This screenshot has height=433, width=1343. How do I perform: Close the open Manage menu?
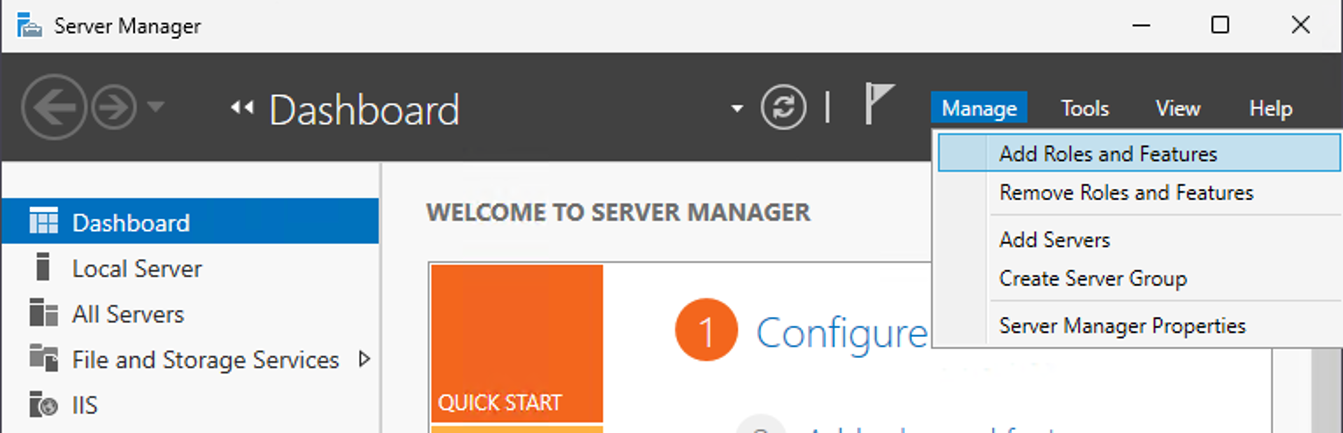pyautogui.click(x=979, y=108)
